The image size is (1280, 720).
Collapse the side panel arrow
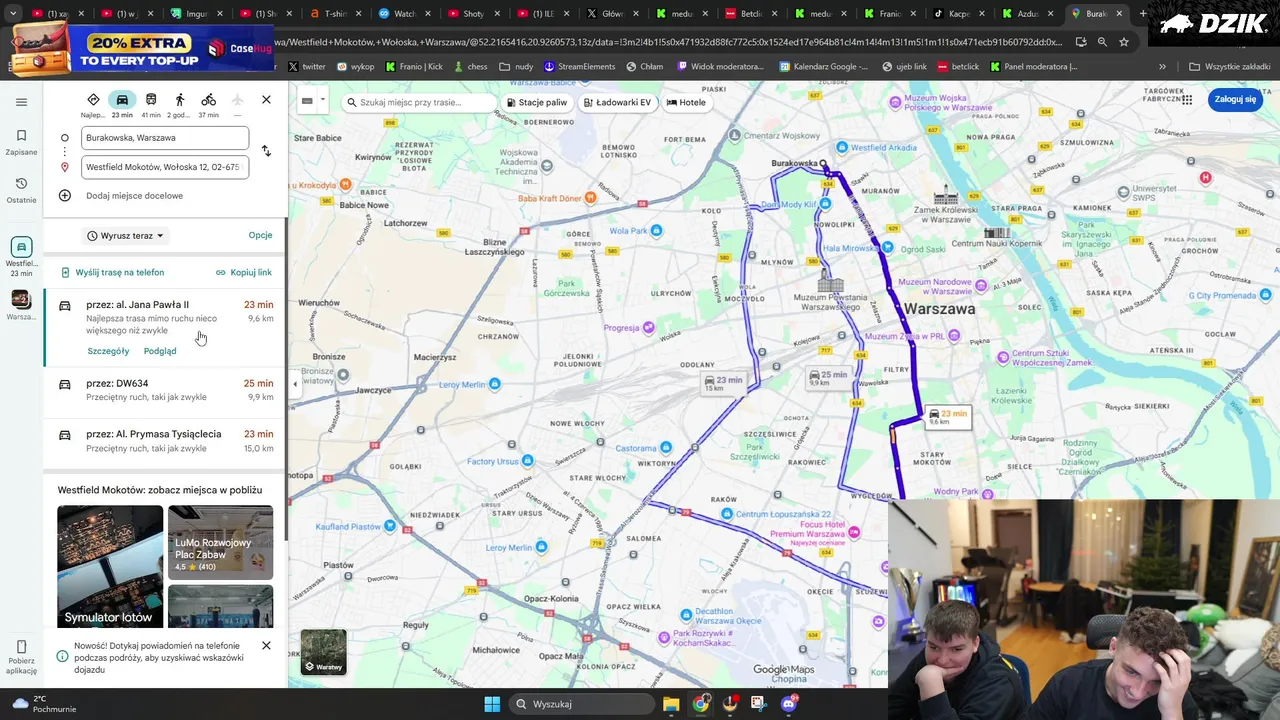294,384
